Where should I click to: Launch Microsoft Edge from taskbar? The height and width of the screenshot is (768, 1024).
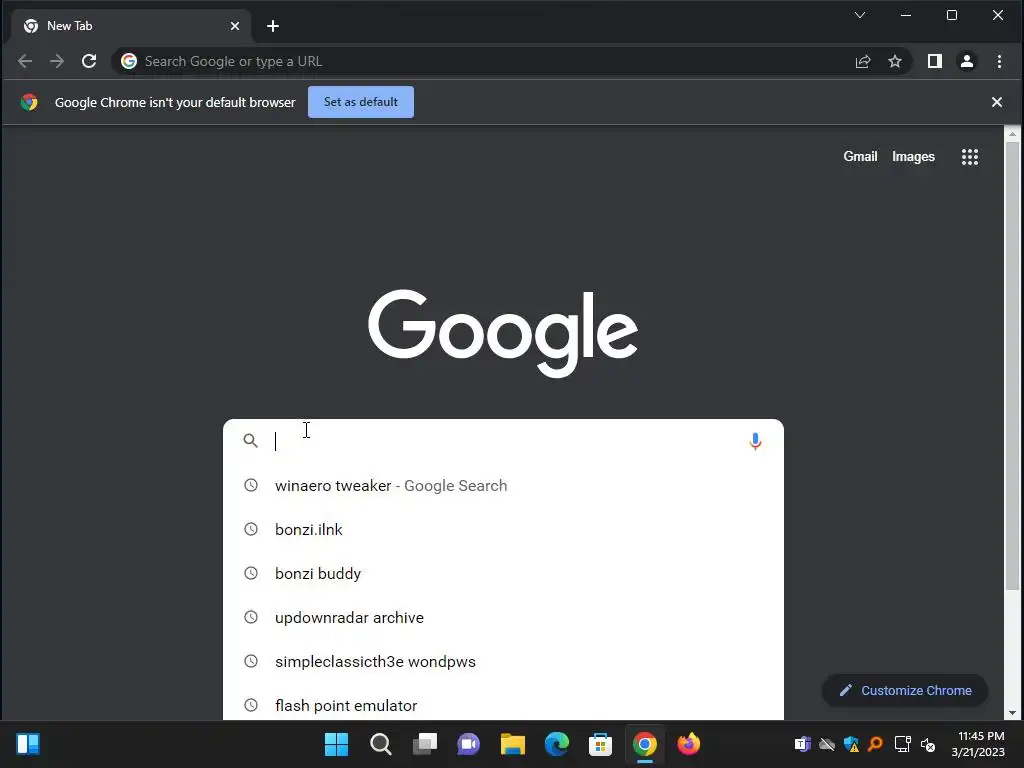[556, 744]
